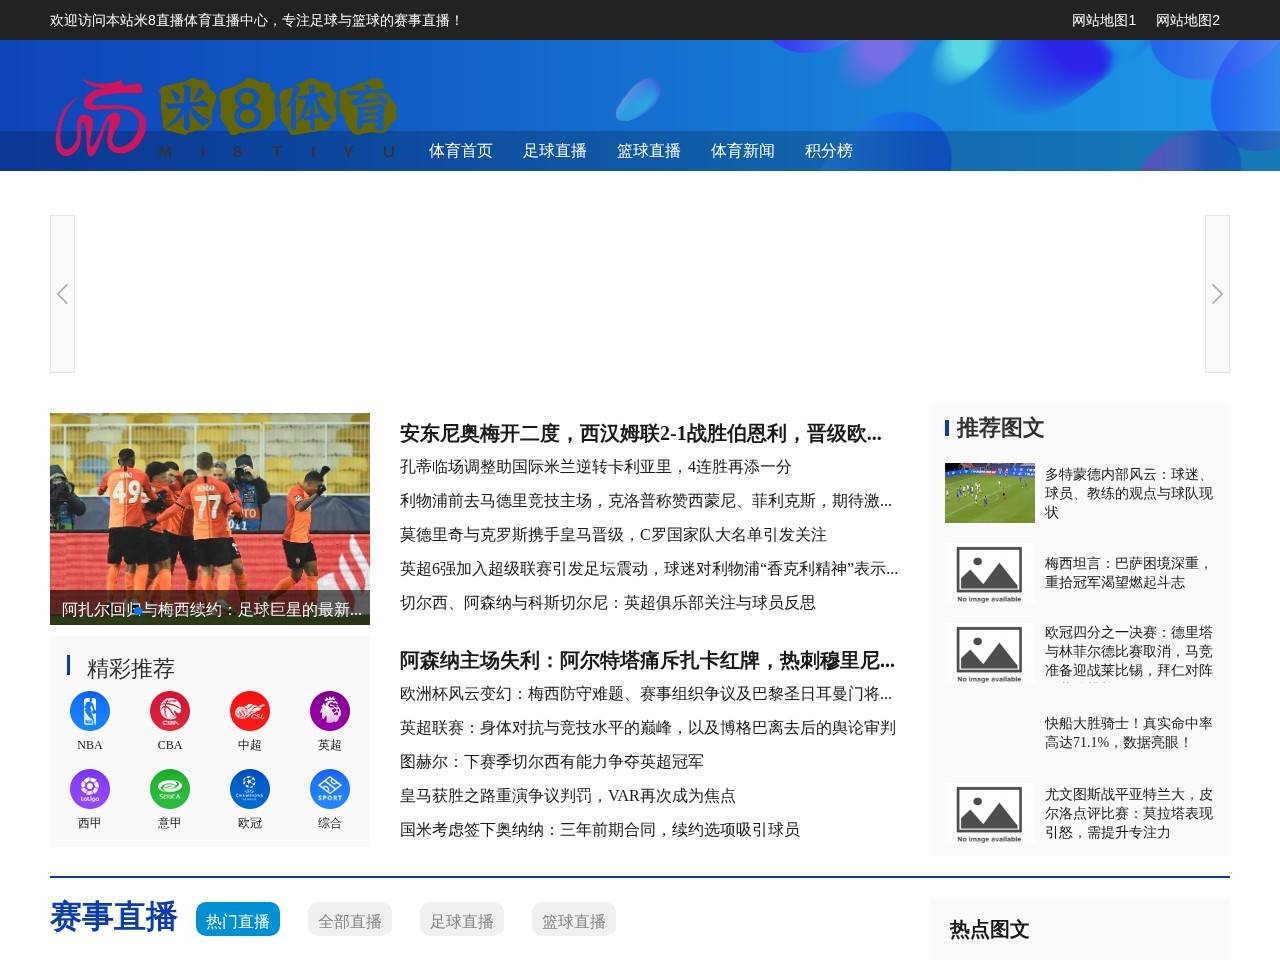Read 国米考虑签下奥纳纳 article
The image size is (1280, 960).
[600, 830]
